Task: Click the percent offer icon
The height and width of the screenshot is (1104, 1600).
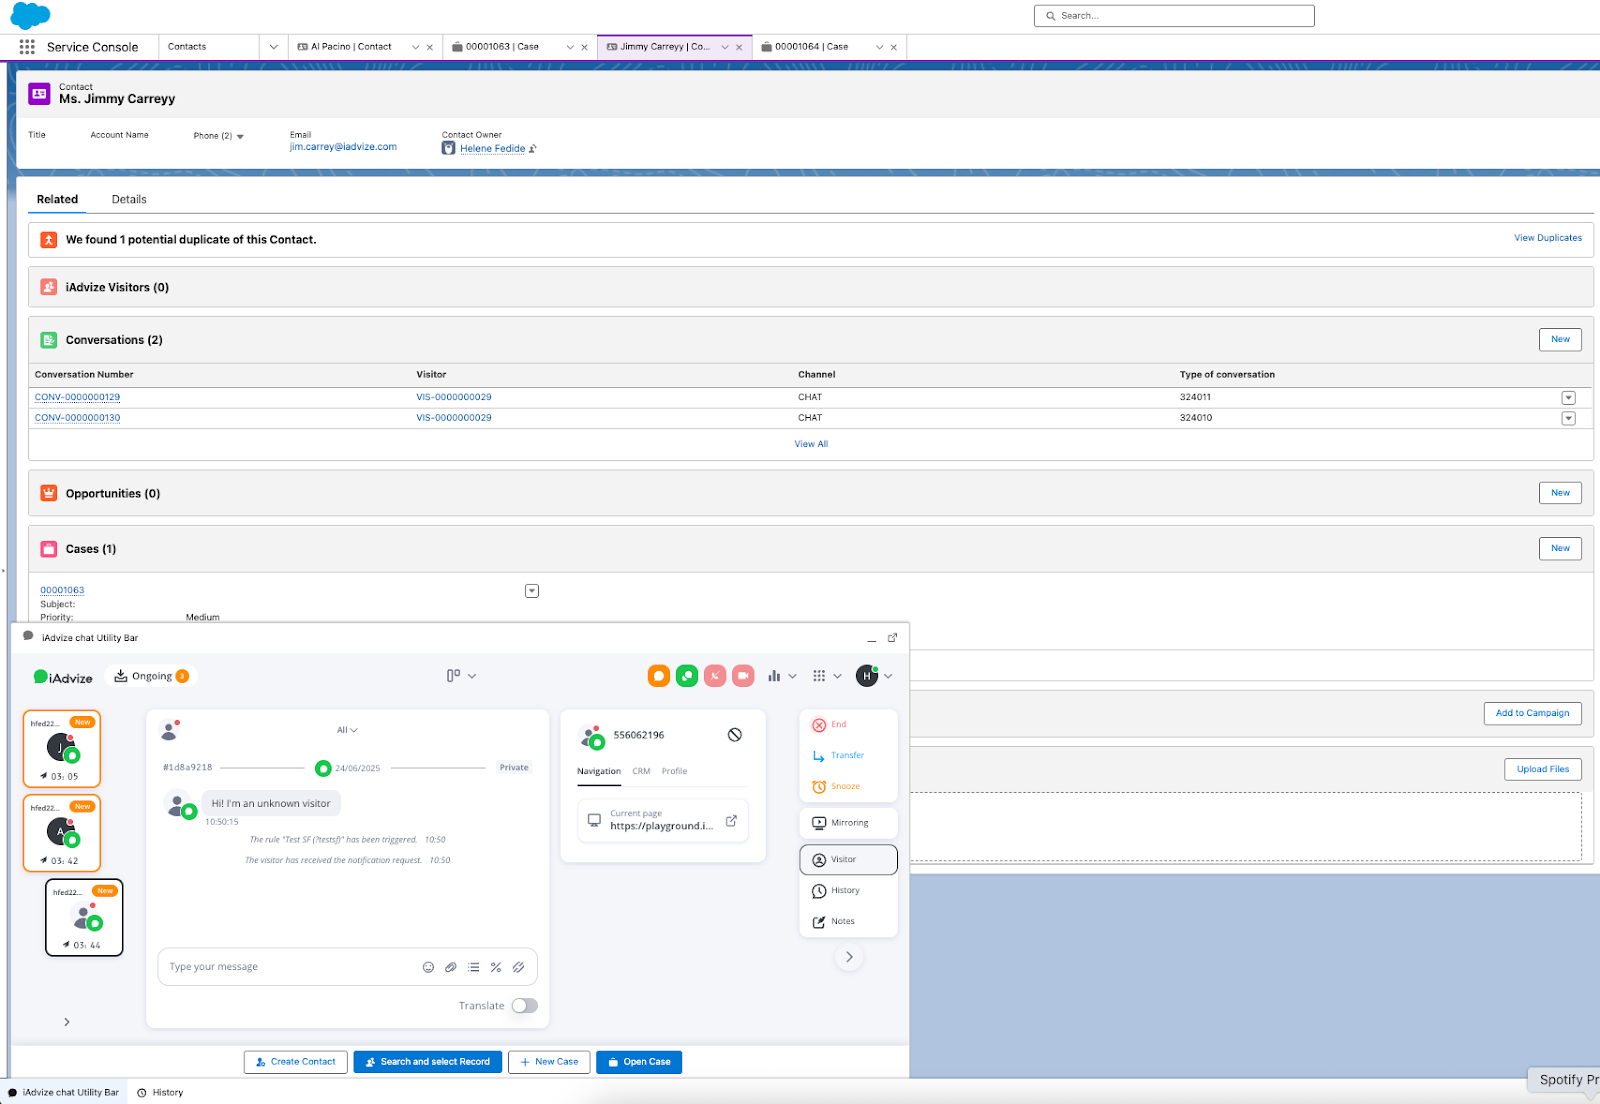Action: click(496, 967)
